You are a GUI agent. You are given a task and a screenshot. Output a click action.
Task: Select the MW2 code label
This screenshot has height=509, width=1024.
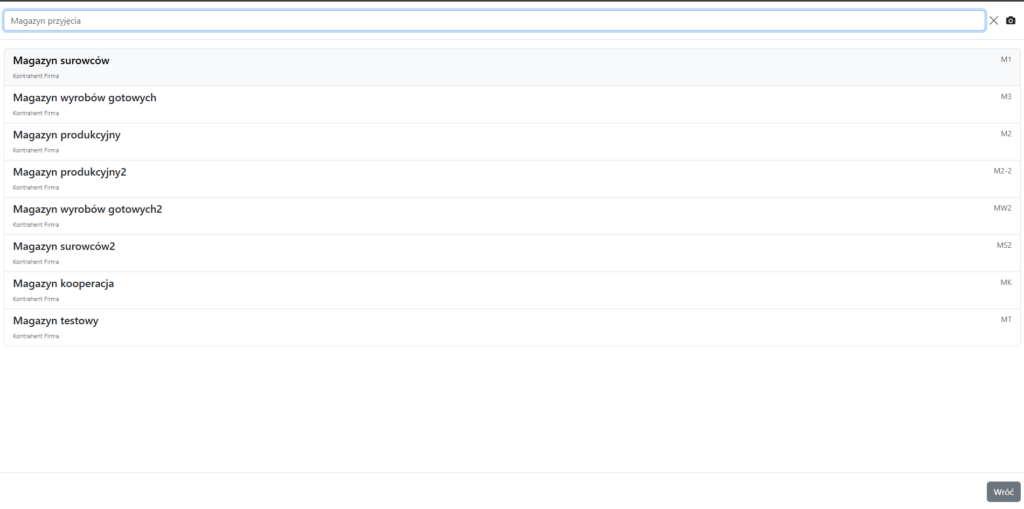point(1002,208)
